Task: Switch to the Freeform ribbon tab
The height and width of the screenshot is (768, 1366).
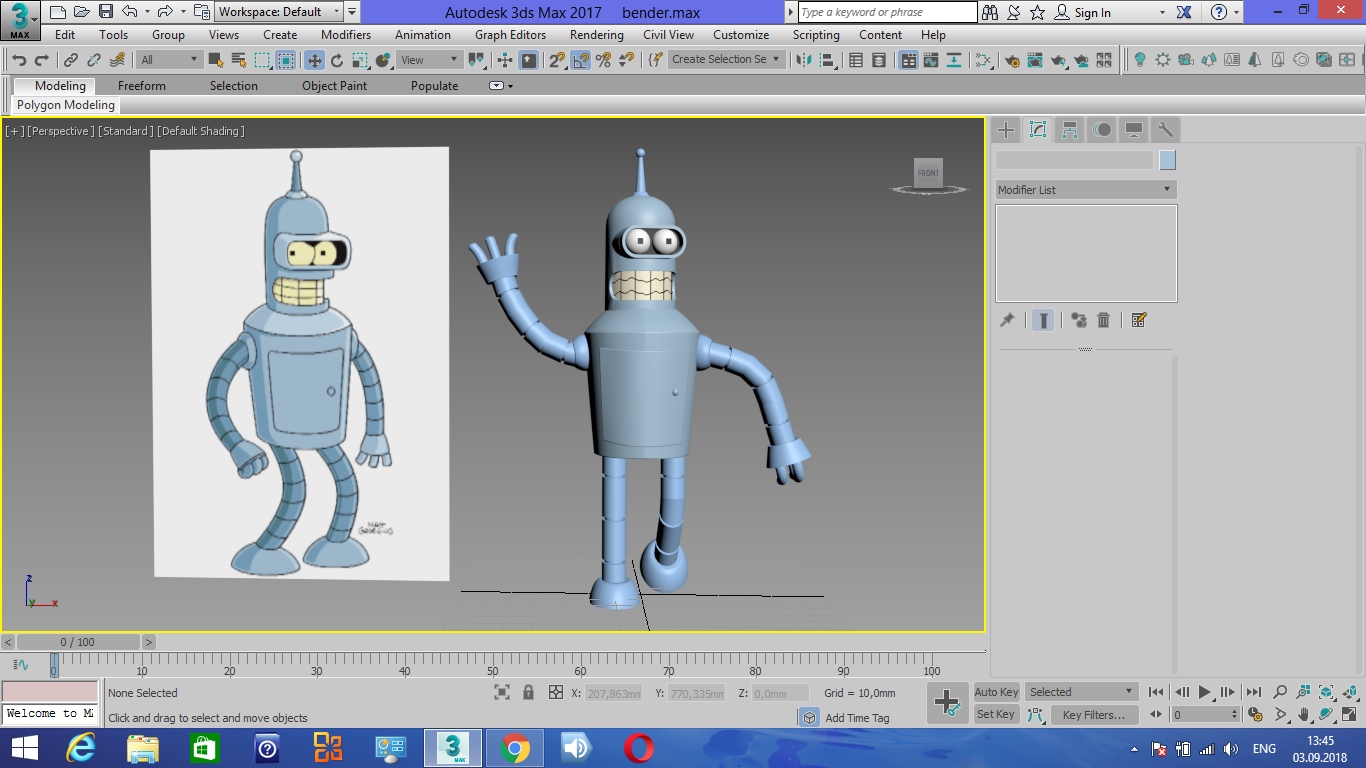Action: [x=142, y=86]
